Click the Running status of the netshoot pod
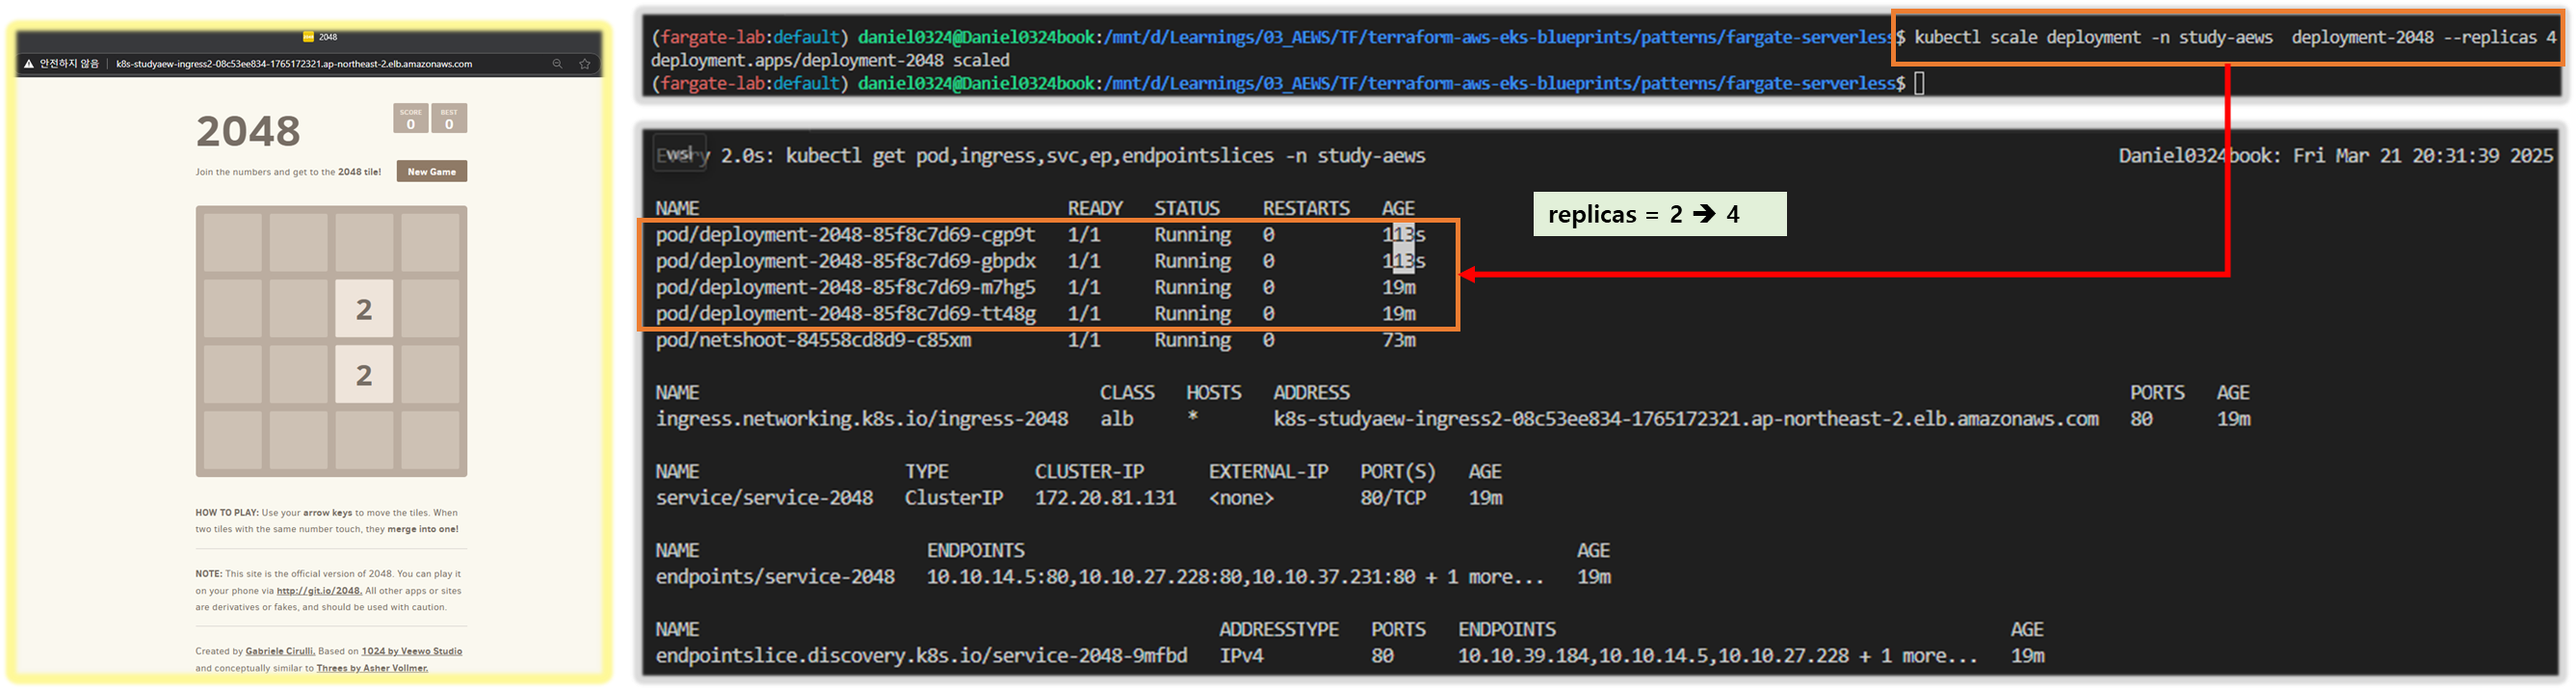Image resolution: width=2576 pixels, height=690 pixels. coord(1192,341)
